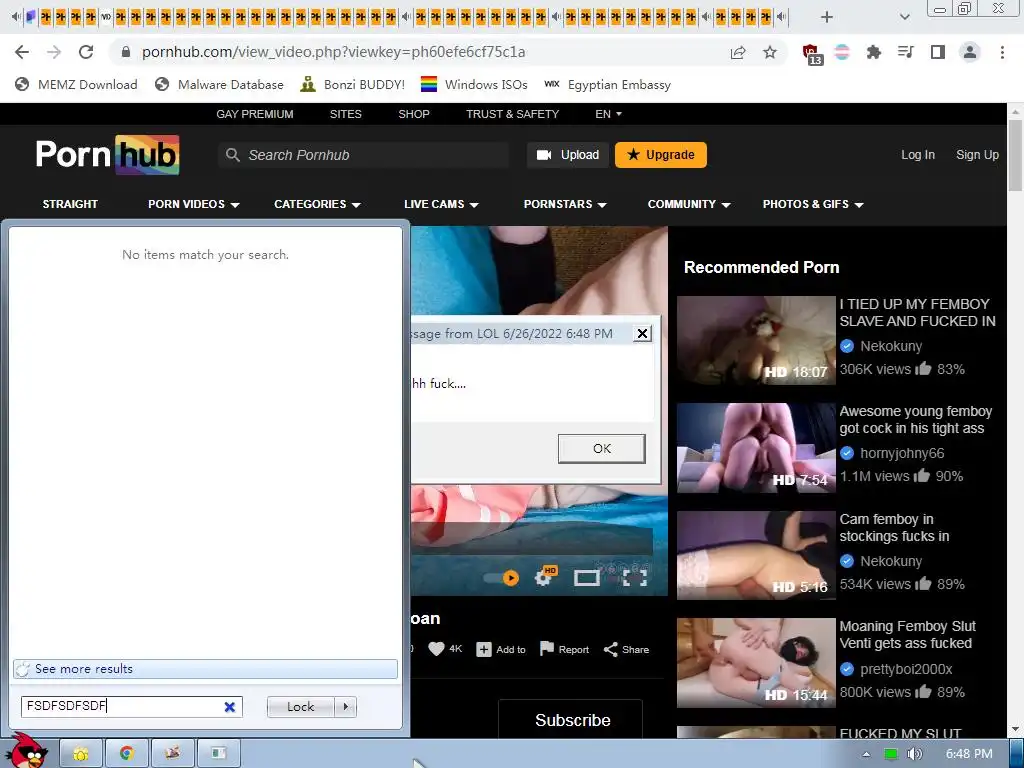Open the puzzle-piece Extensions menu
1024x768 pixels.
point(874,52)
